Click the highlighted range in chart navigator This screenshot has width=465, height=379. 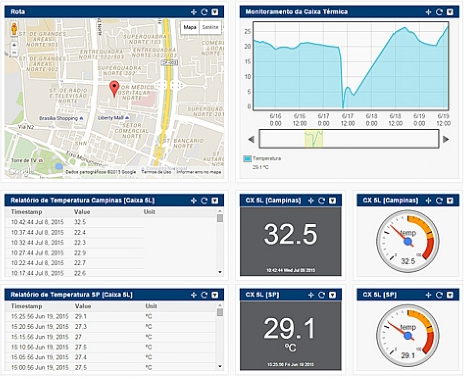[x=313, y=139]
